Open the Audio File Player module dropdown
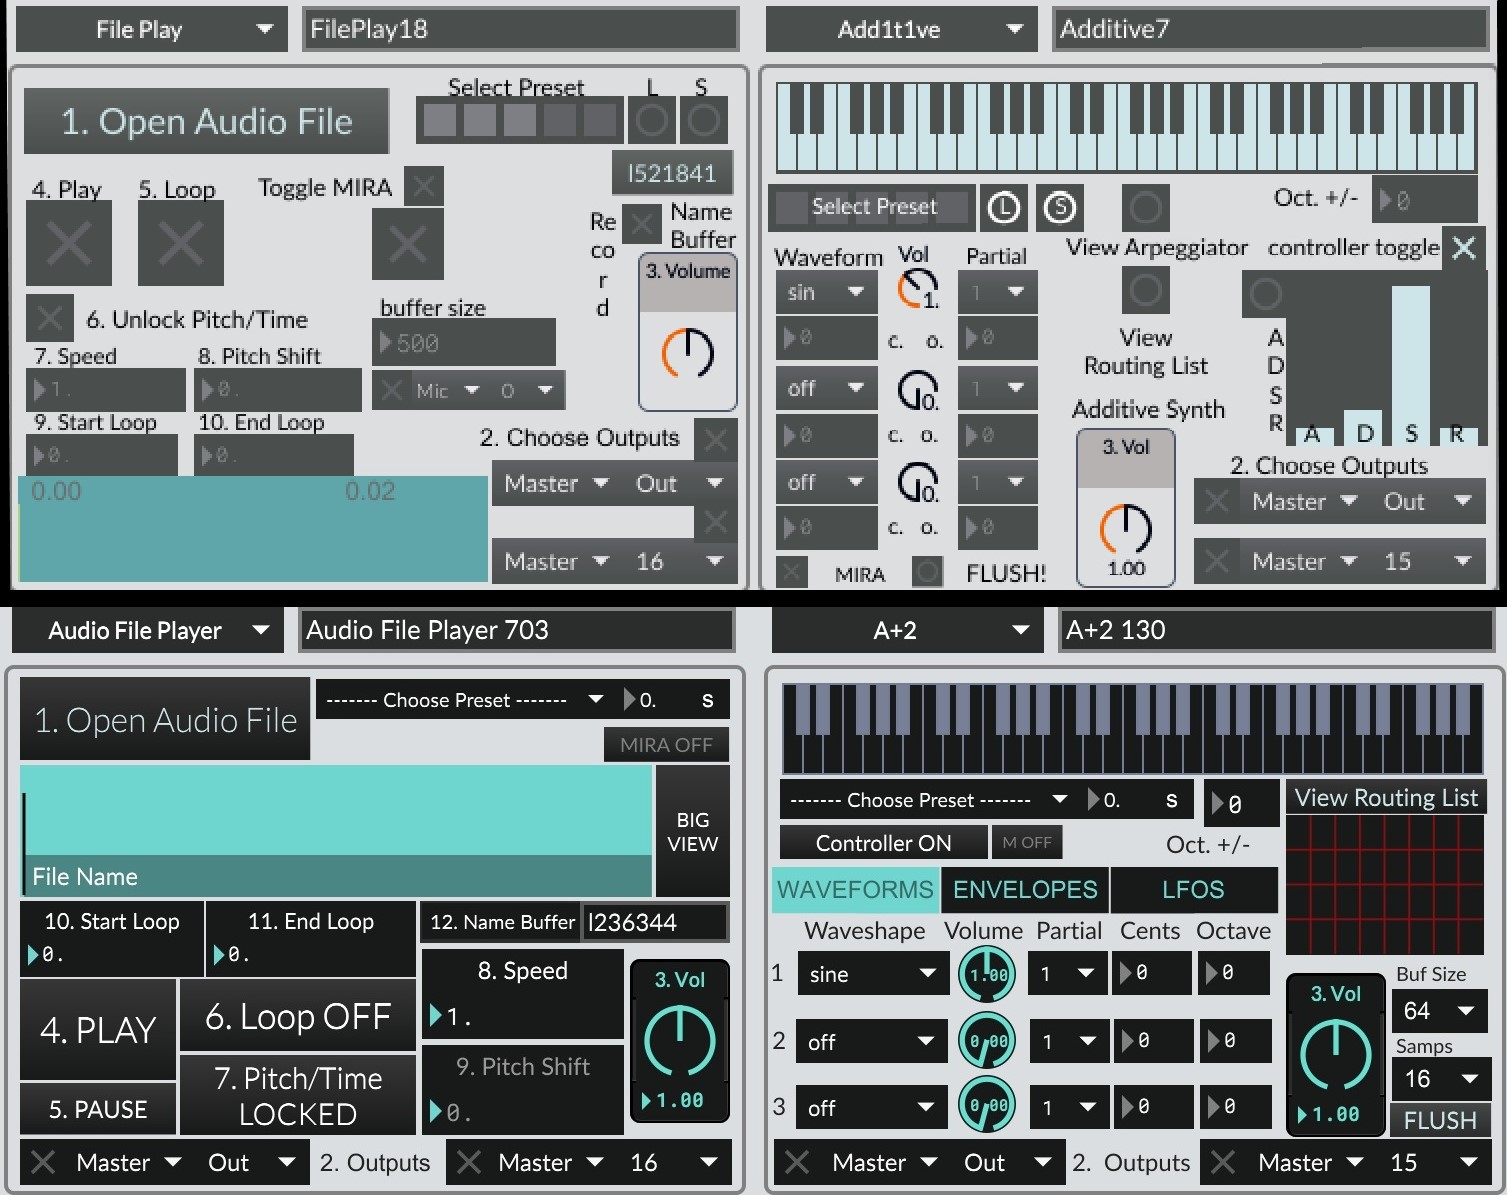 (148, 630)
